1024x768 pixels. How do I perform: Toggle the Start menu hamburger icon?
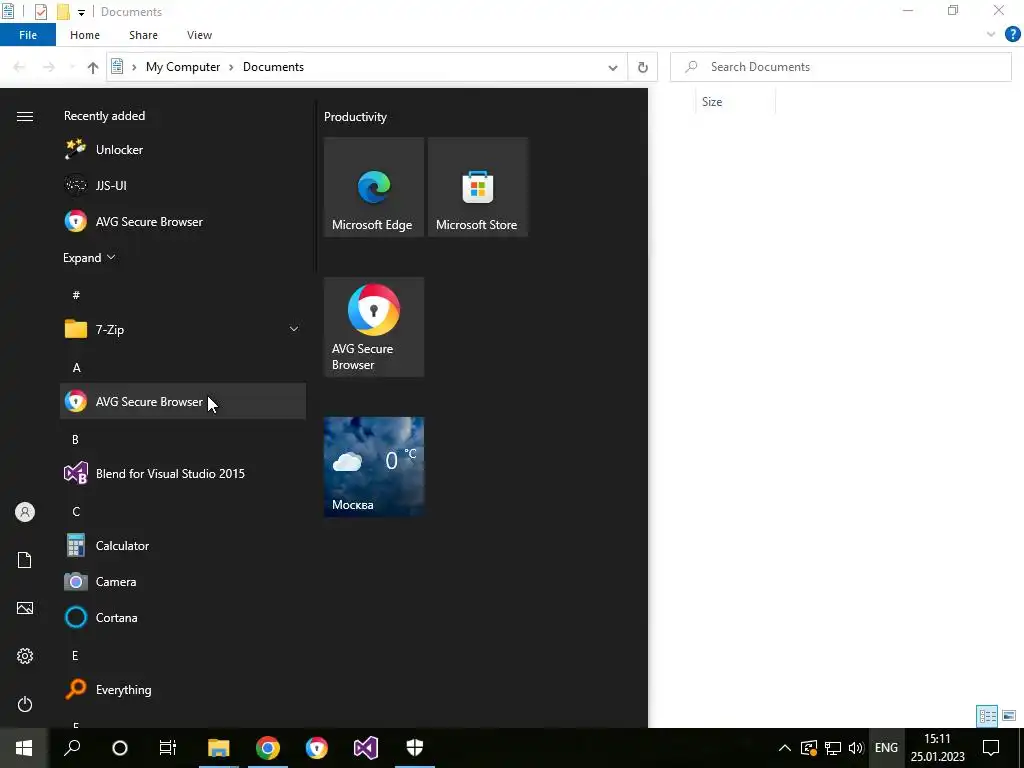(25, 116)
